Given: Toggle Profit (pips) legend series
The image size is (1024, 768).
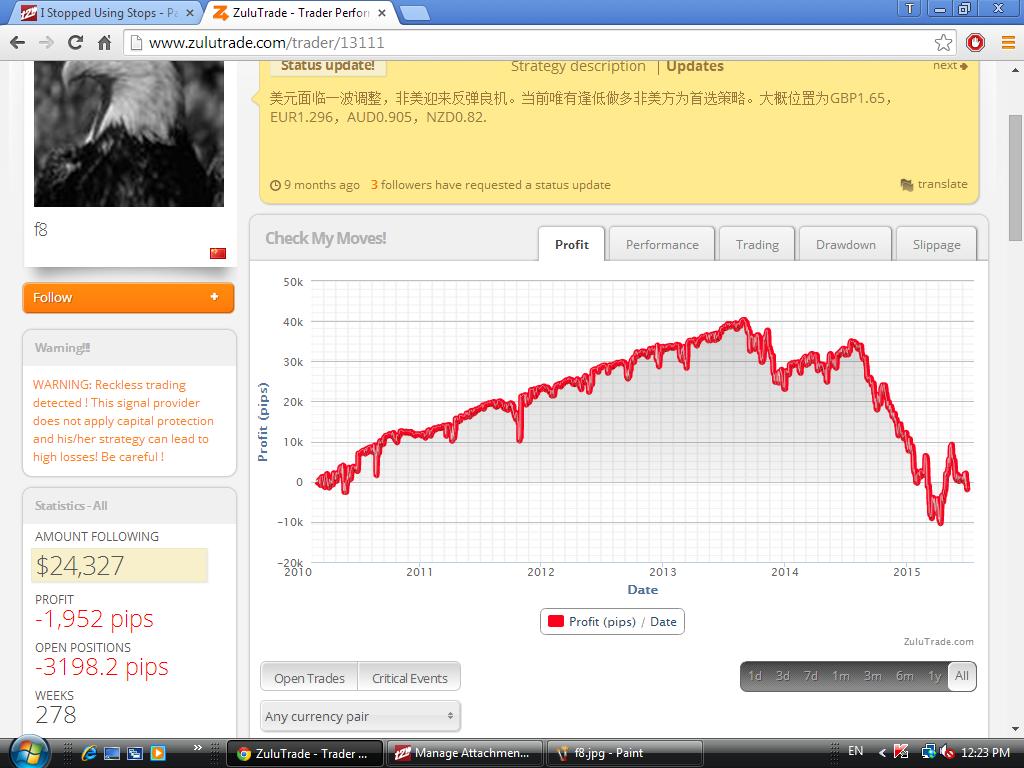Looking at the screenshot, I should (x=612, y=622).
